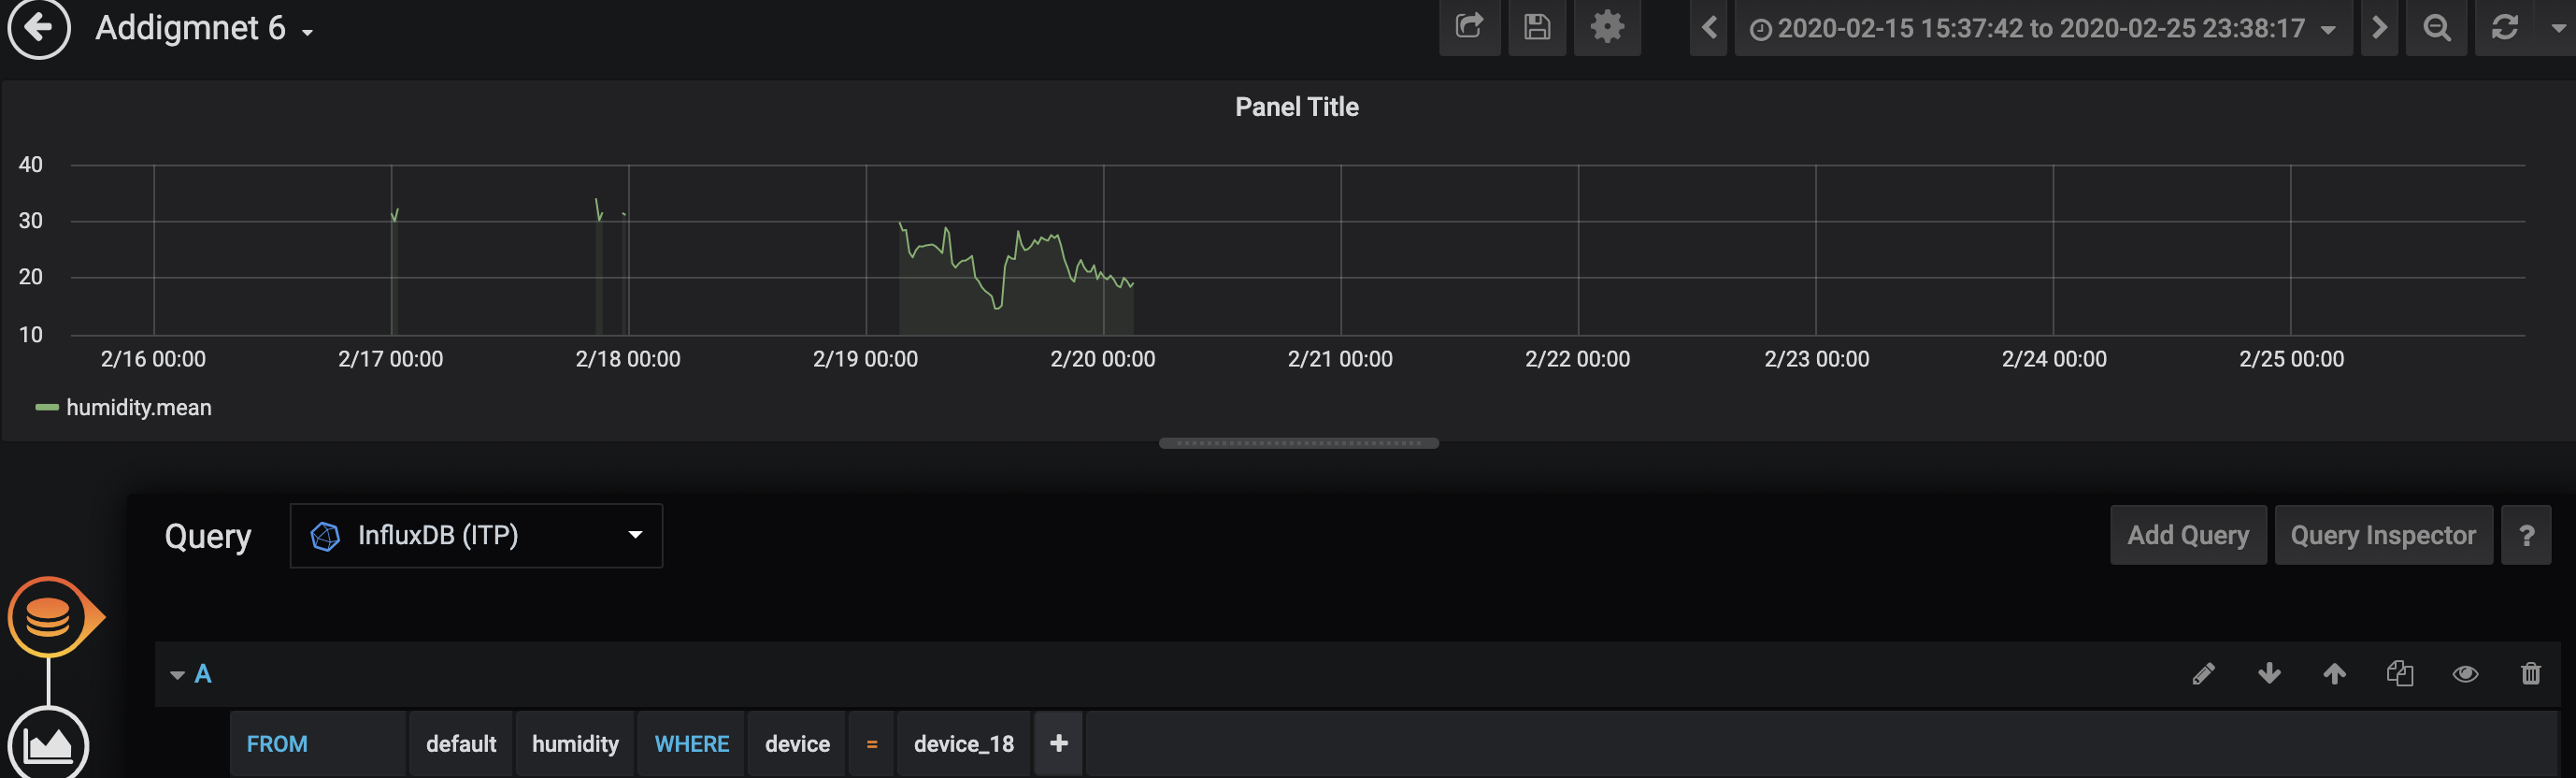
Task: Change the humidity measurement segment
Action: (575, 744)
